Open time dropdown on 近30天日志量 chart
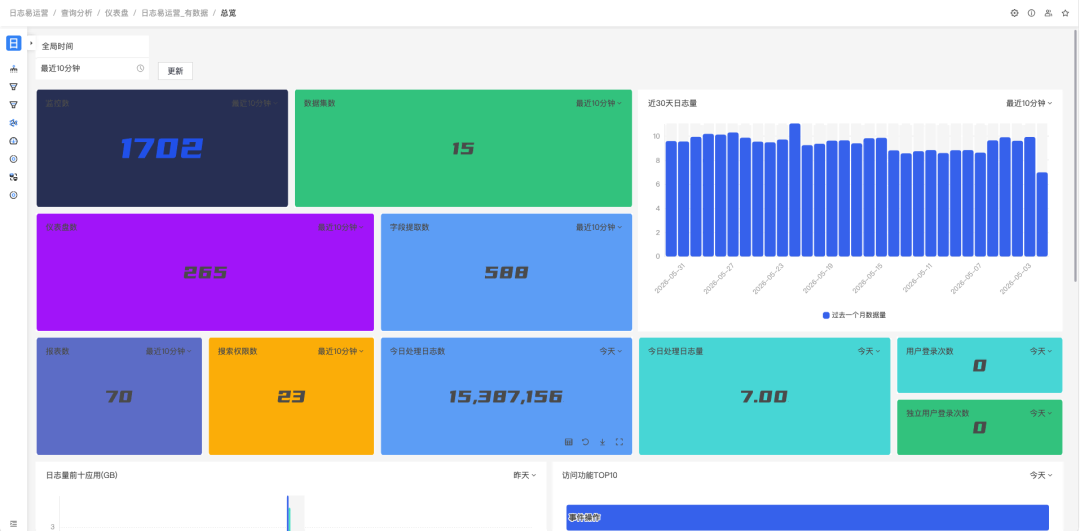The width and height of the screenshot is (1080, 531). point(1029,103)
